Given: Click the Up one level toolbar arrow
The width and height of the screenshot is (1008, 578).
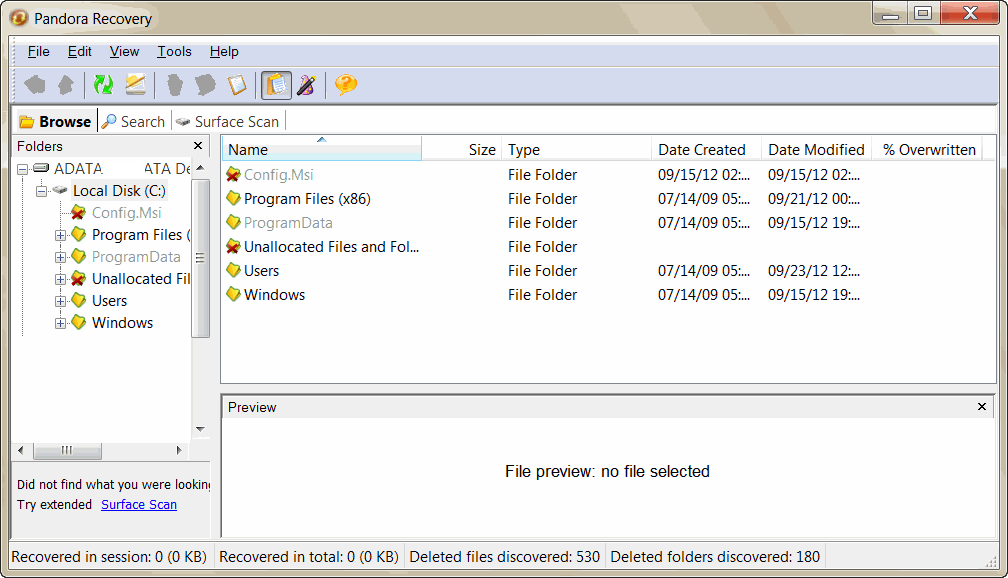Looking at the screenshot, I should (x=66, y=85).
